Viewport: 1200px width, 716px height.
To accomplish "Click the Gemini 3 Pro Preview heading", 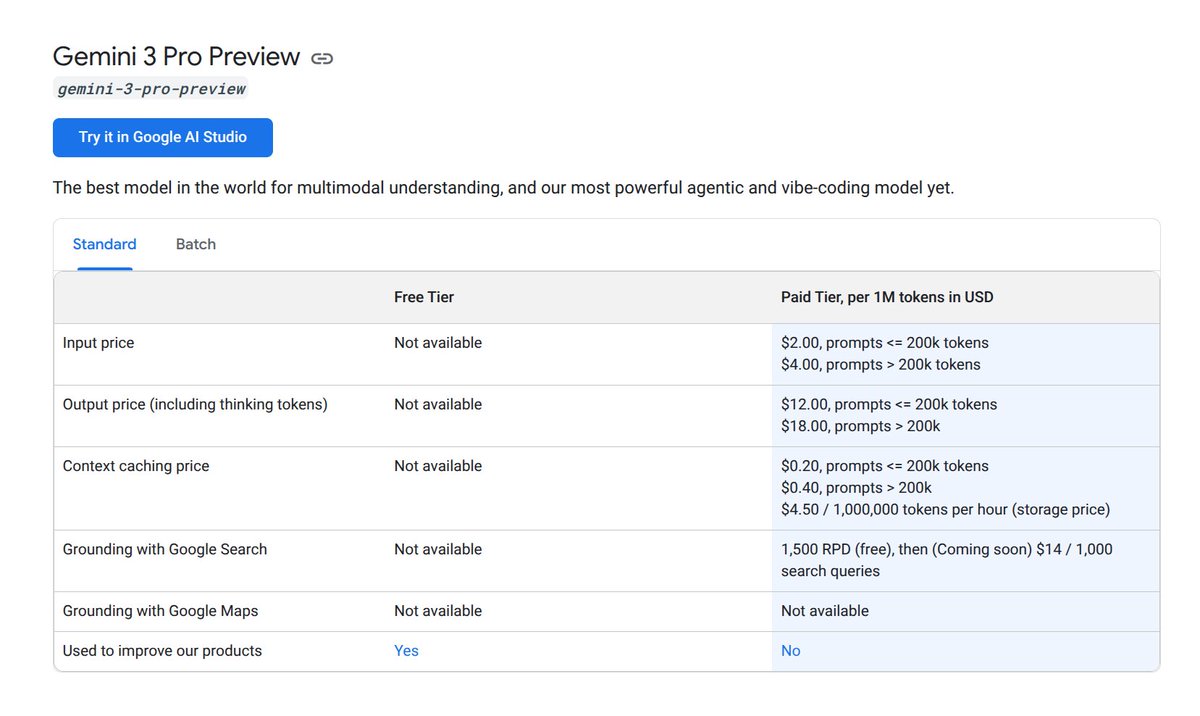I will 176,57.
